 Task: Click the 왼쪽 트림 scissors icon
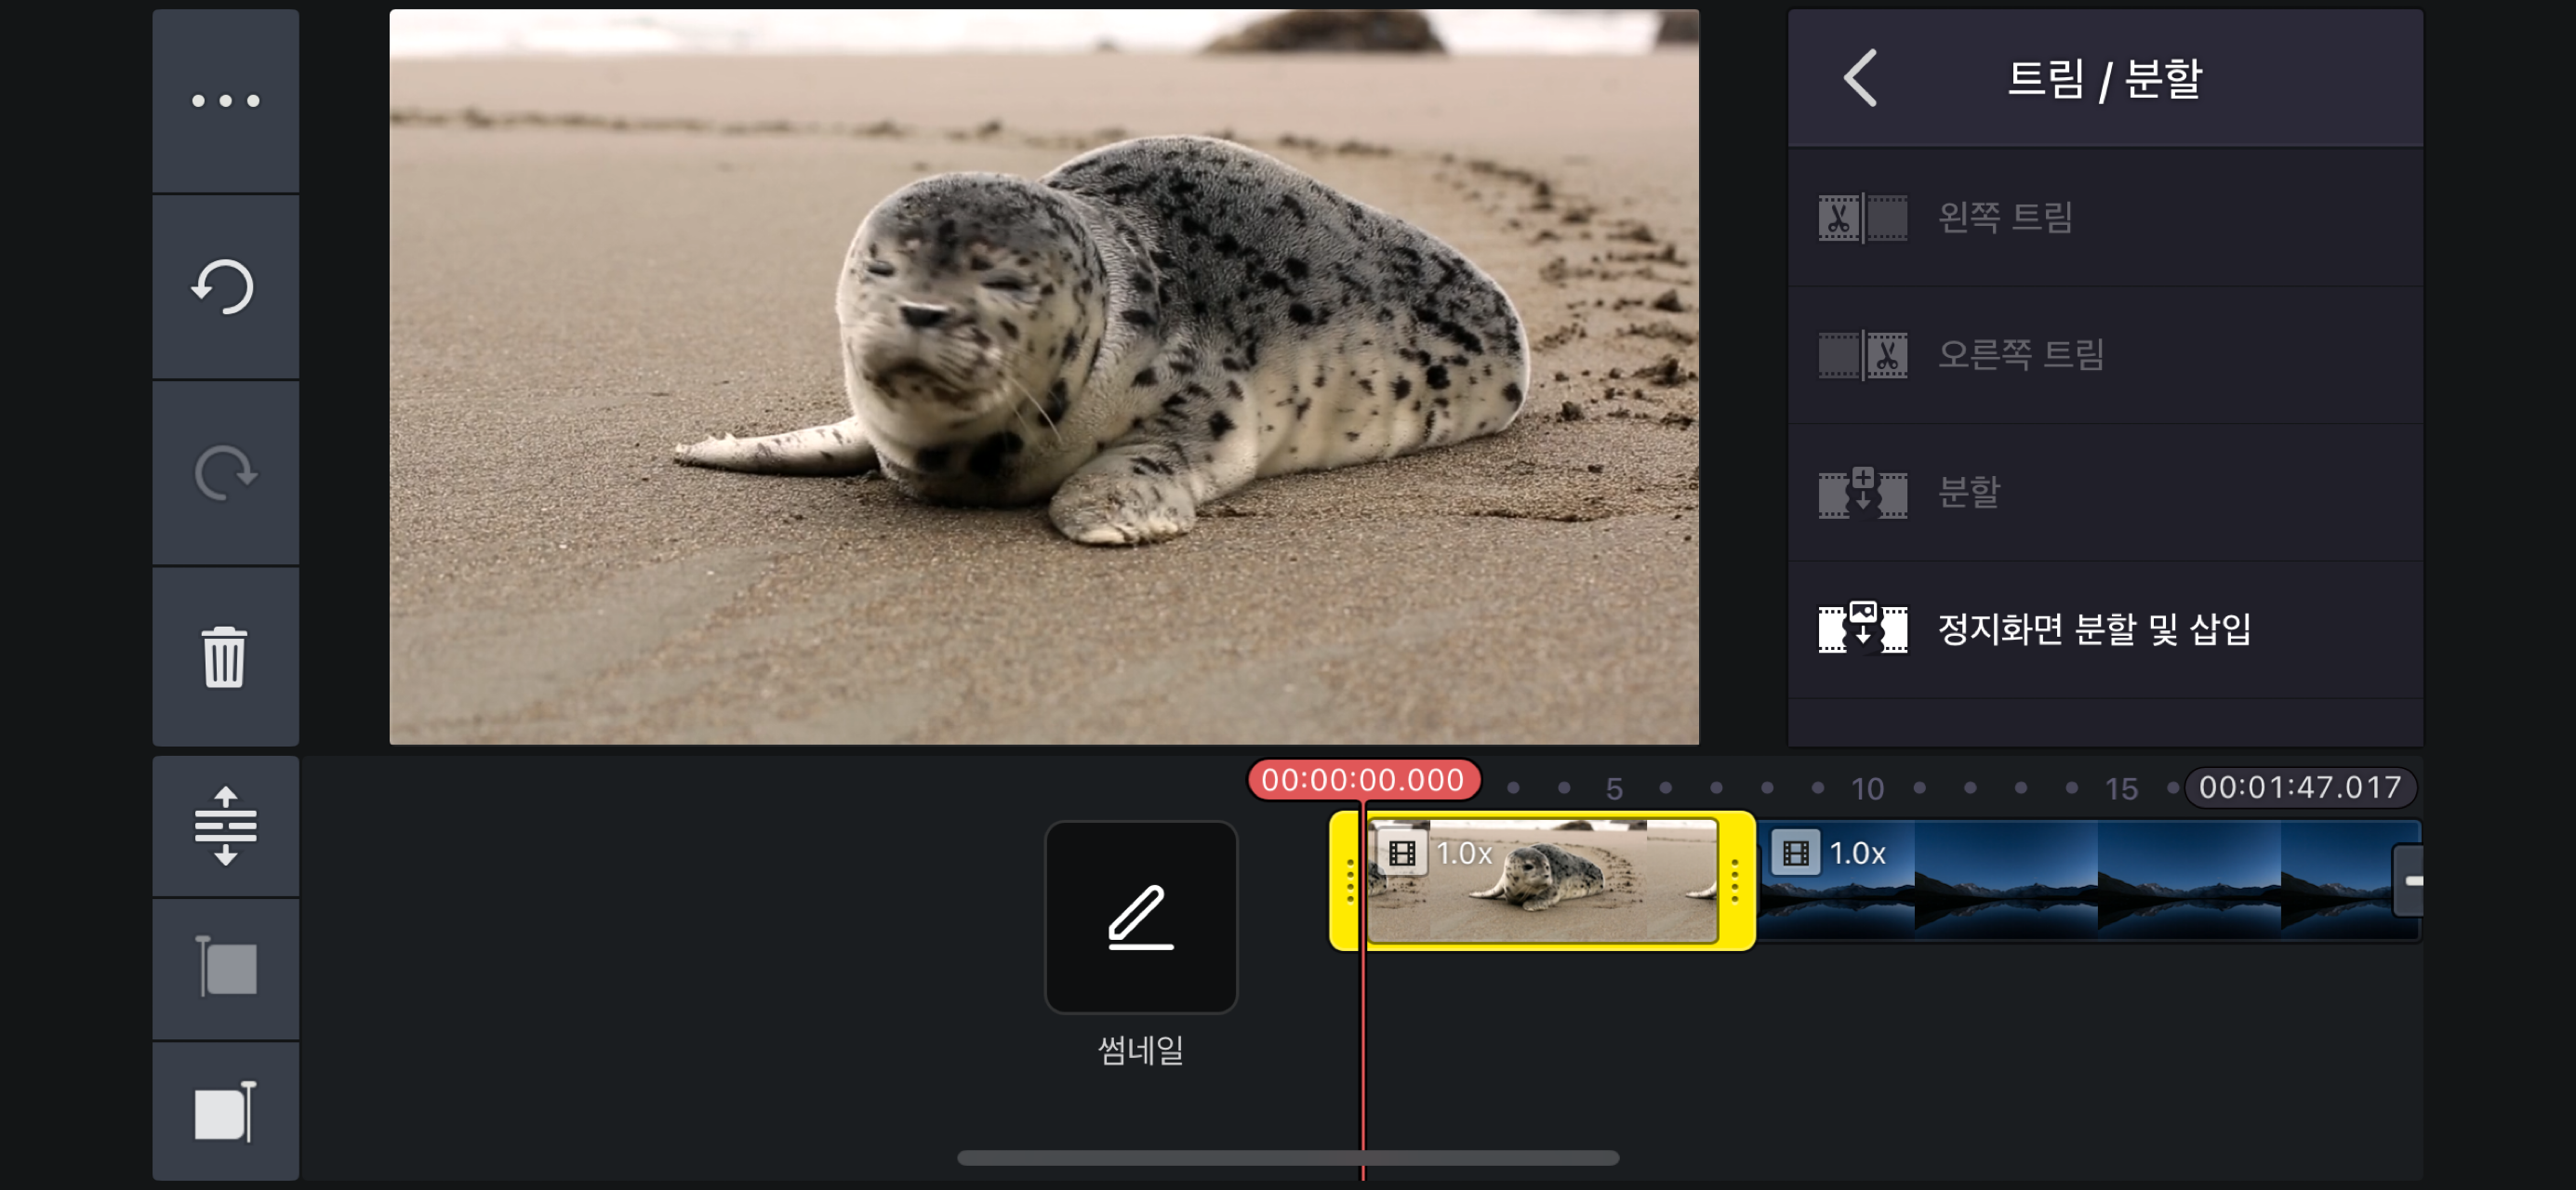[x=1862, y=218]
